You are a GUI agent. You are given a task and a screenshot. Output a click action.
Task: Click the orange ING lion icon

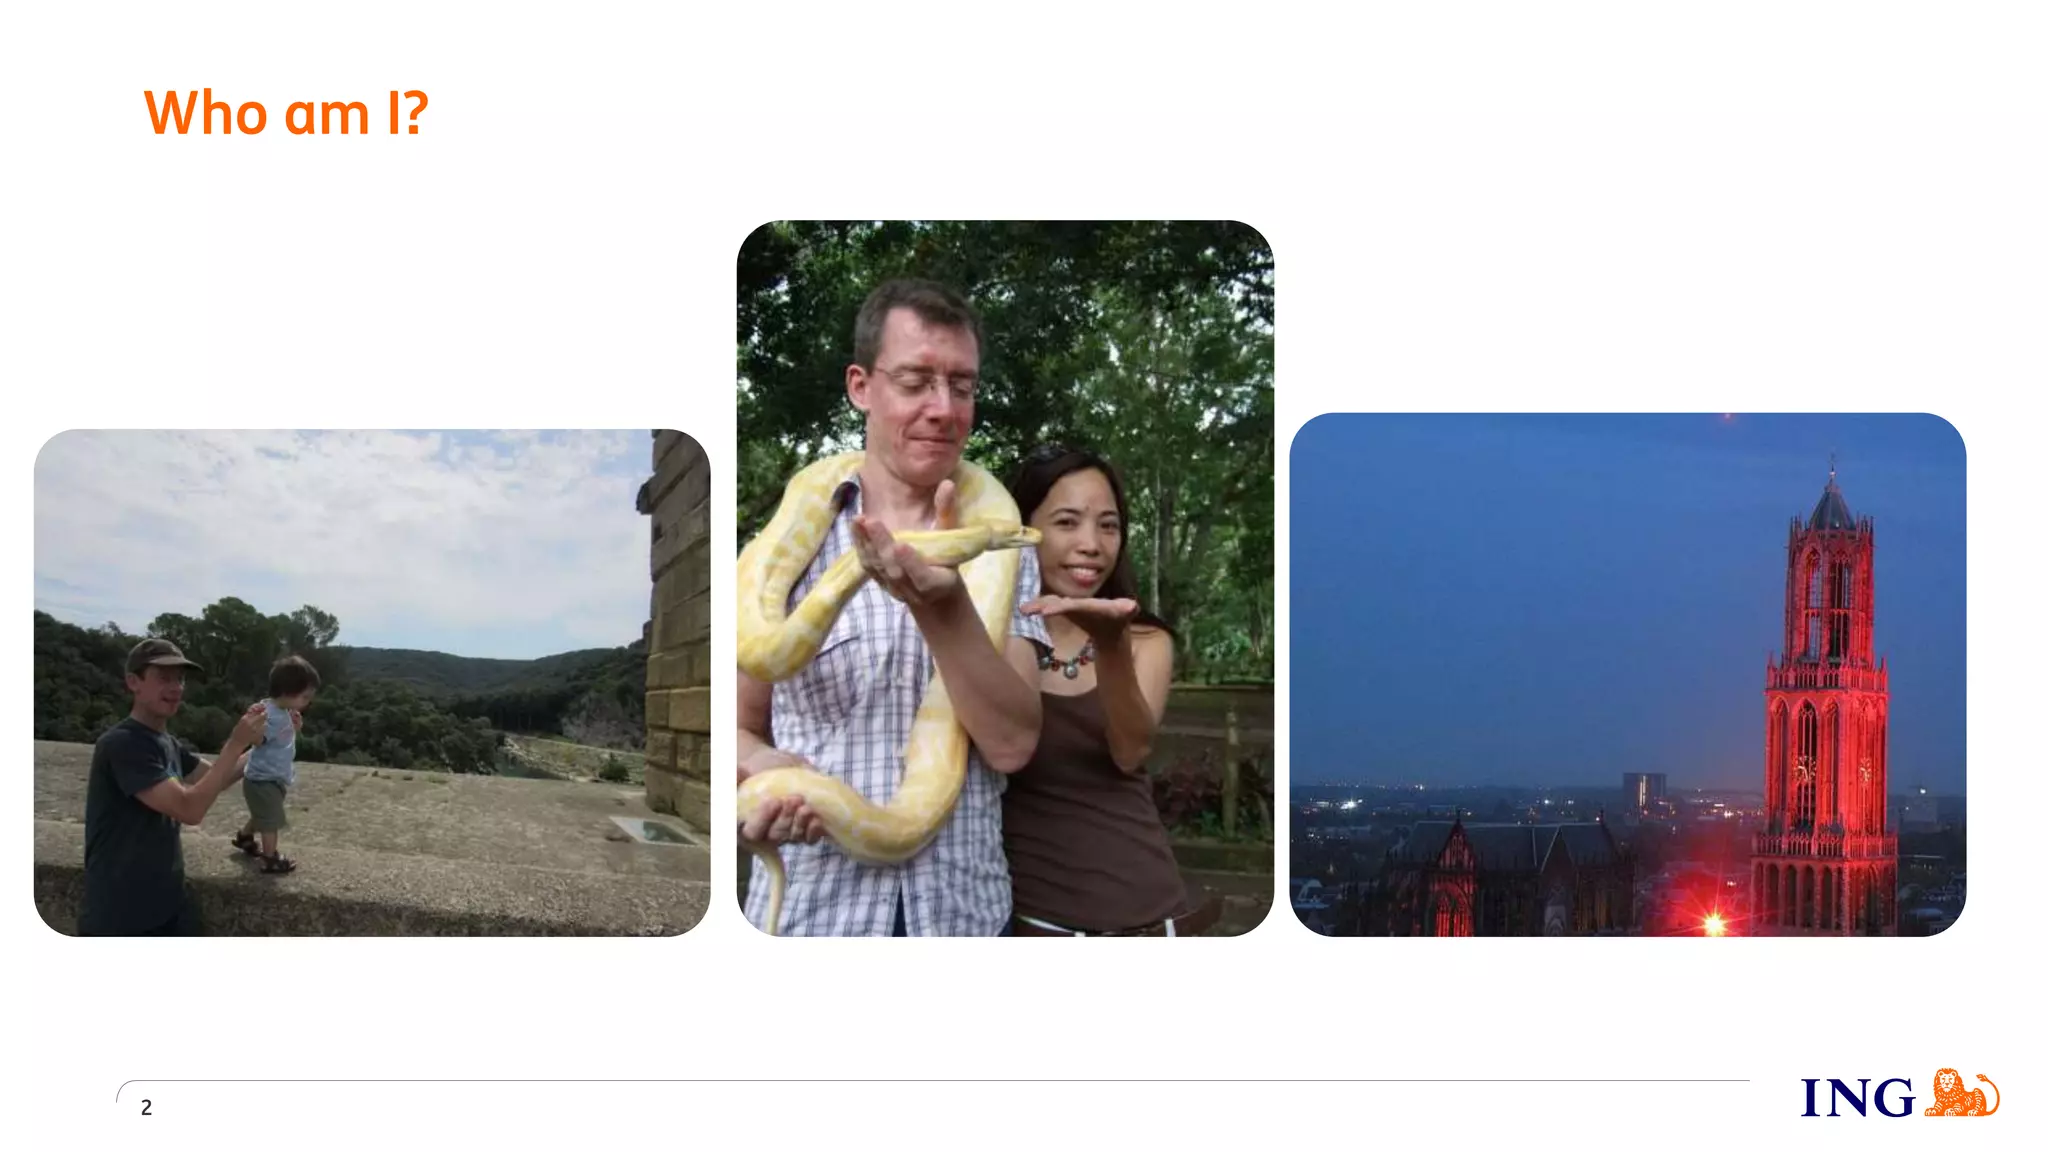[x=1961, y=1092]
